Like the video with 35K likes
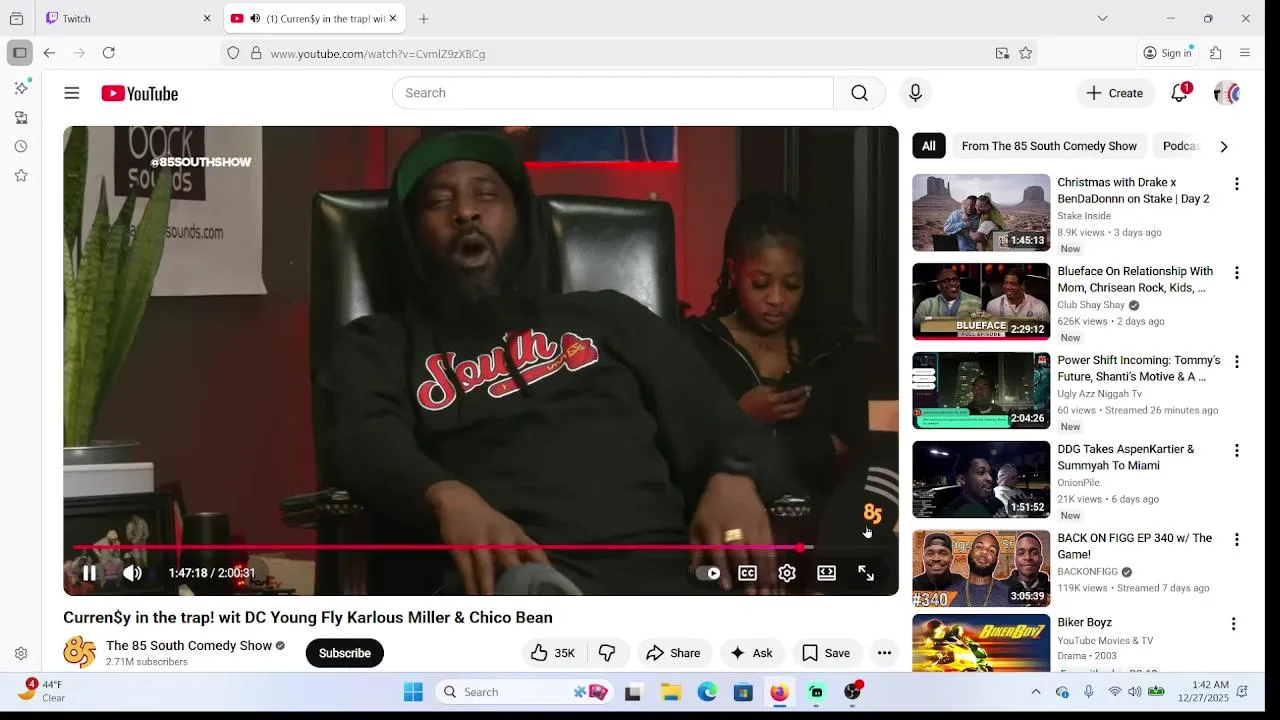 [553, 653]
